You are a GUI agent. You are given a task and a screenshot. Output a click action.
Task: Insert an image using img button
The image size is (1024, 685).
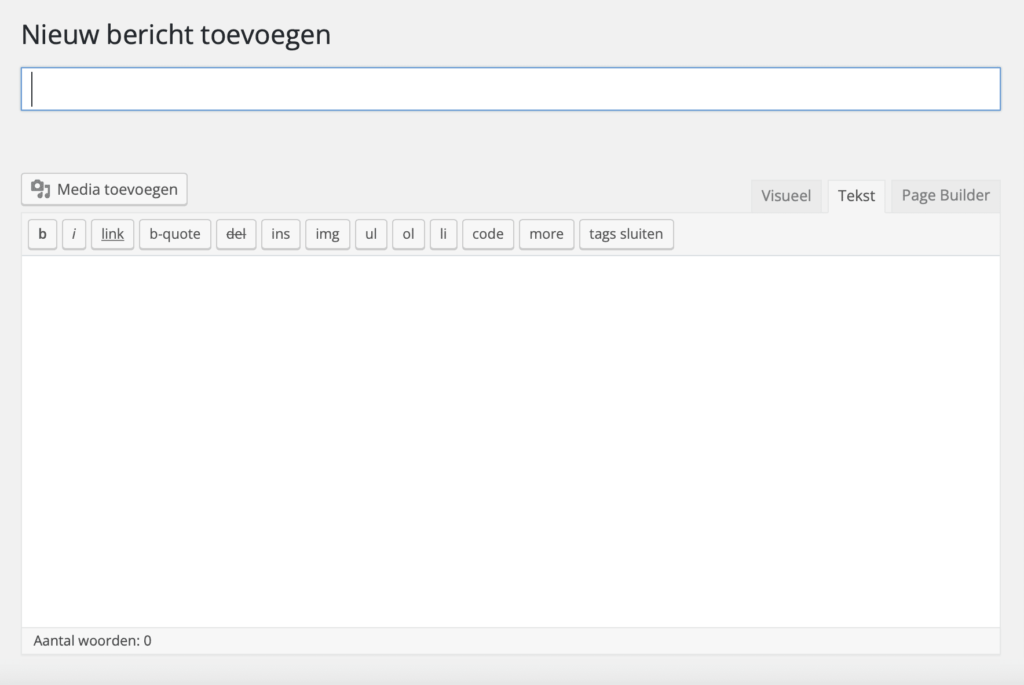pos(327,234)
